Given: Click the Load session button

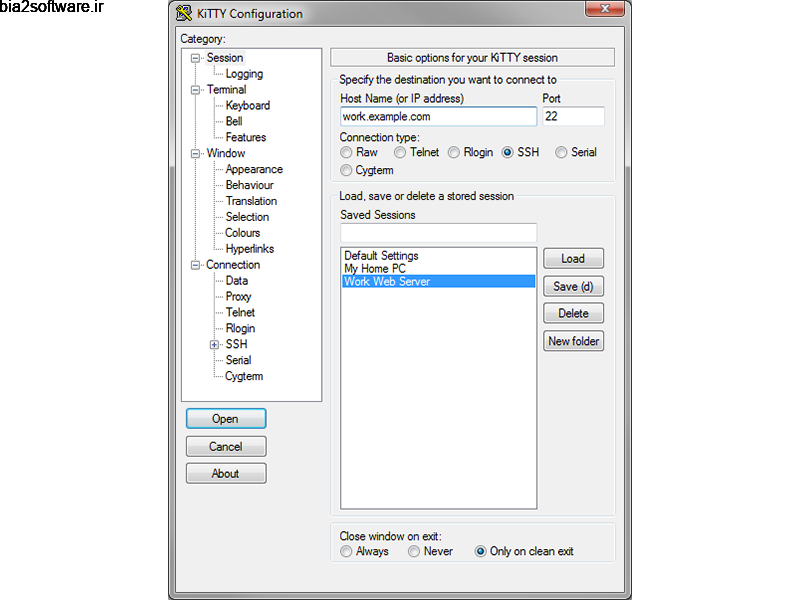Looking at the screenshot, I should (x=573, y=258).
